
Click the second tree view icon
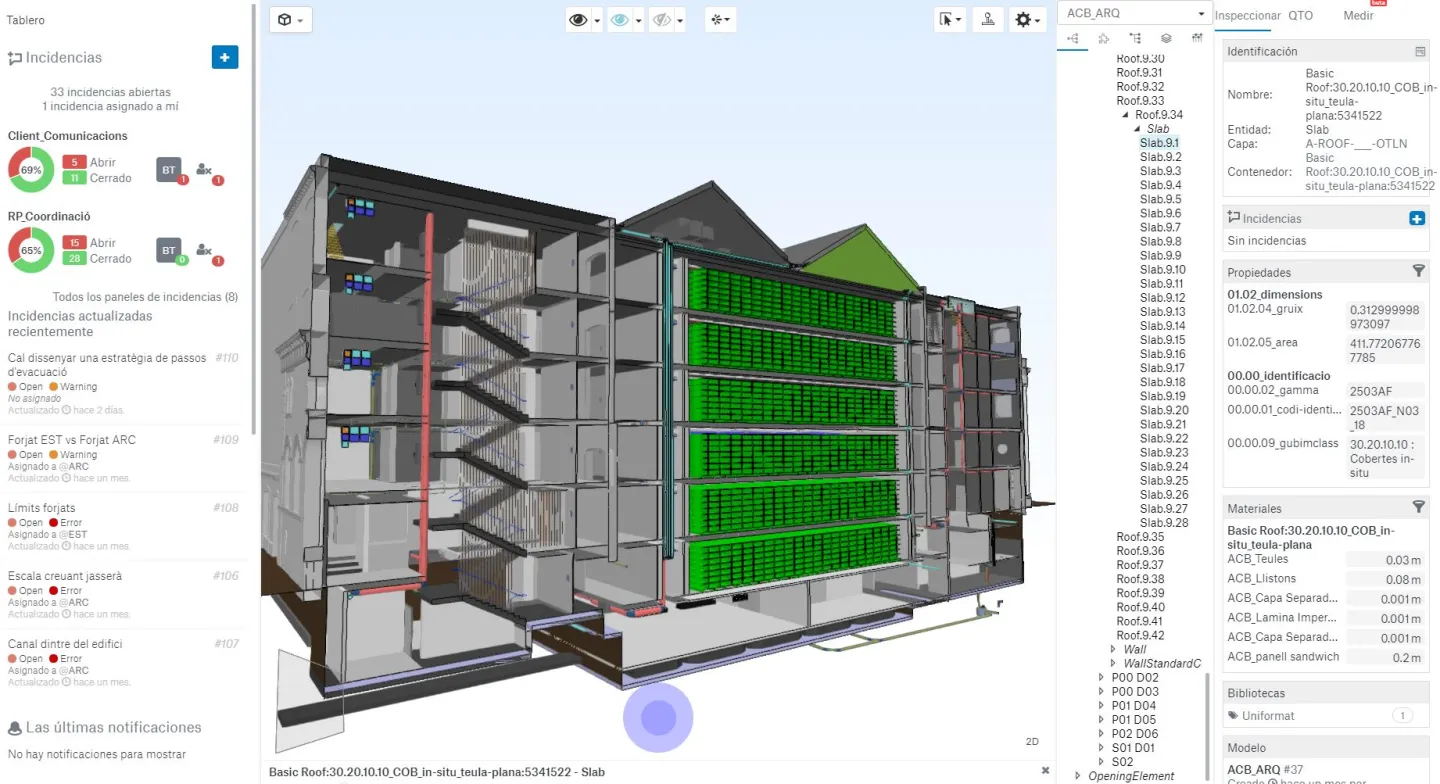1104,39
